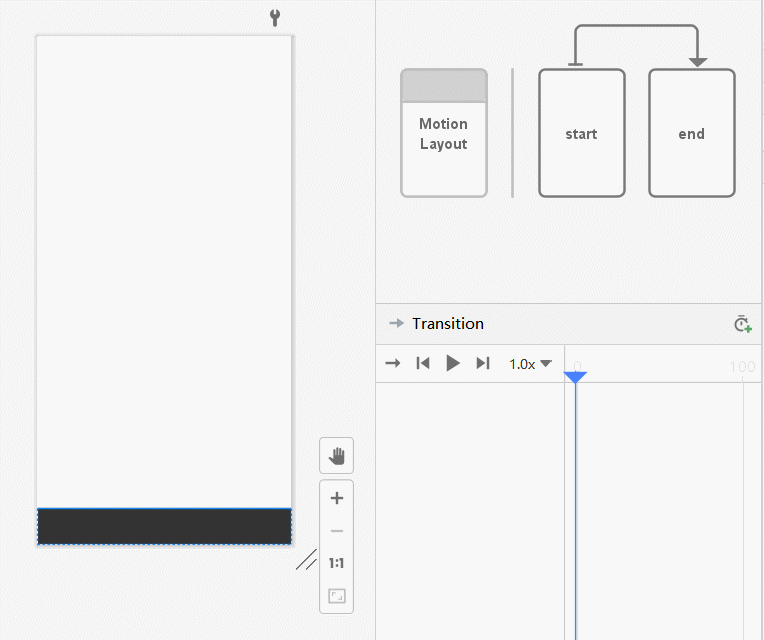Jump to the end of the animation

click(483, 364)
